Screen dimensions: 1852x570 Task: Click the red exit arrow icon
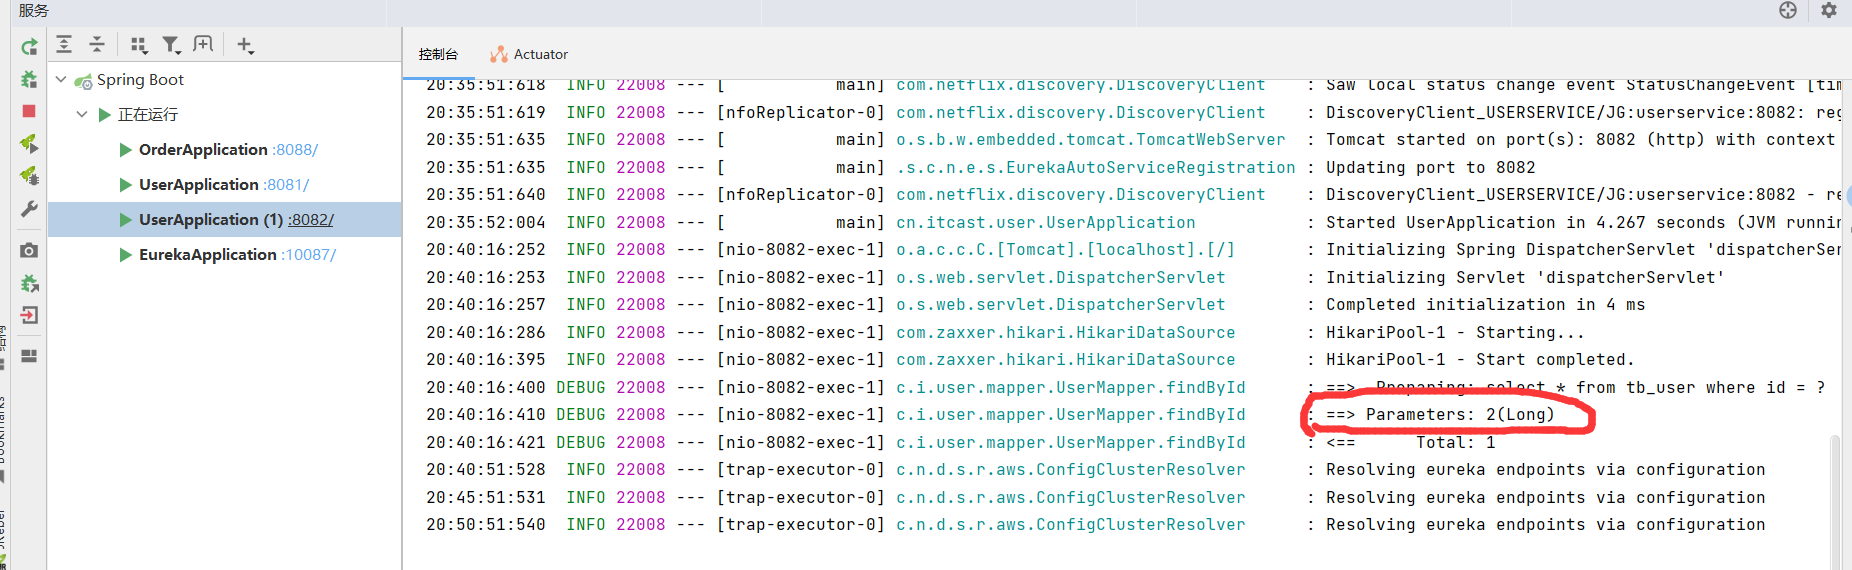click(29, 315)
